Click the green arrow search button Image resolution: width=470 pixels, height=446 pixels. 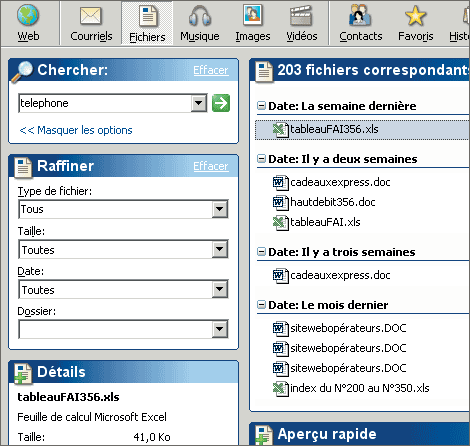221,103
